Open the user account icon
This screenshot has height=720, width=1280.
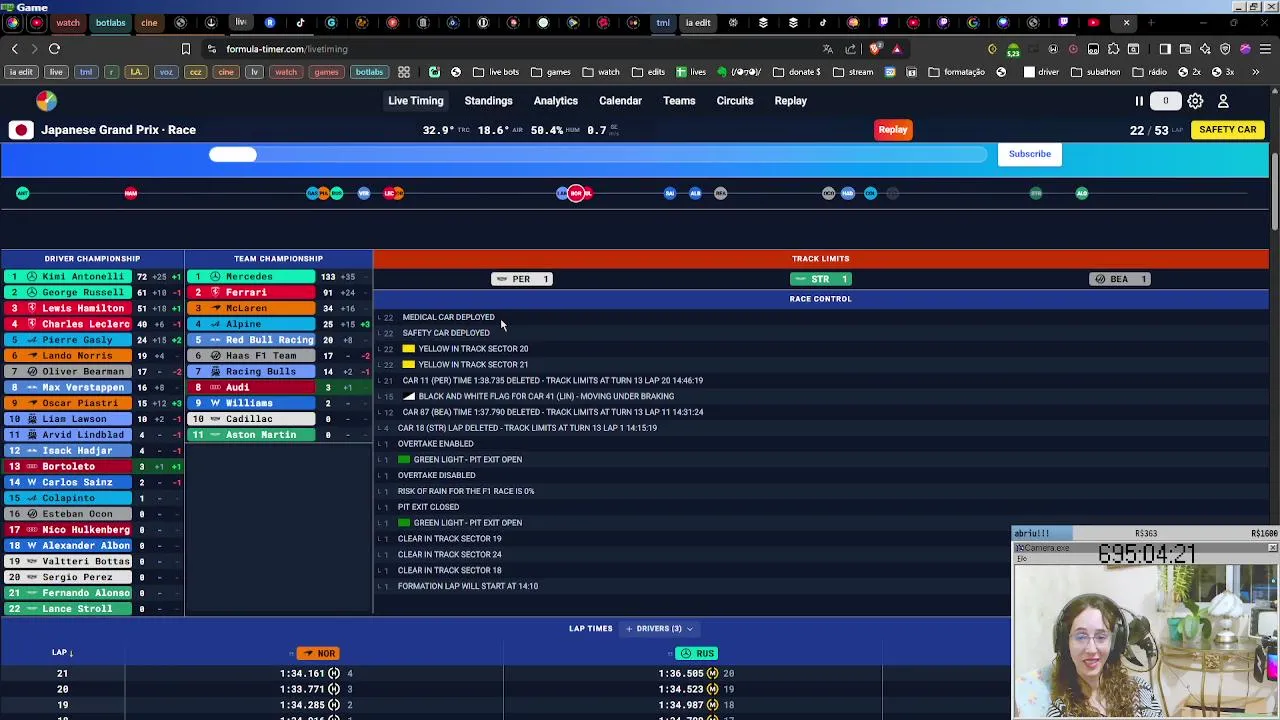point(1223,101)
